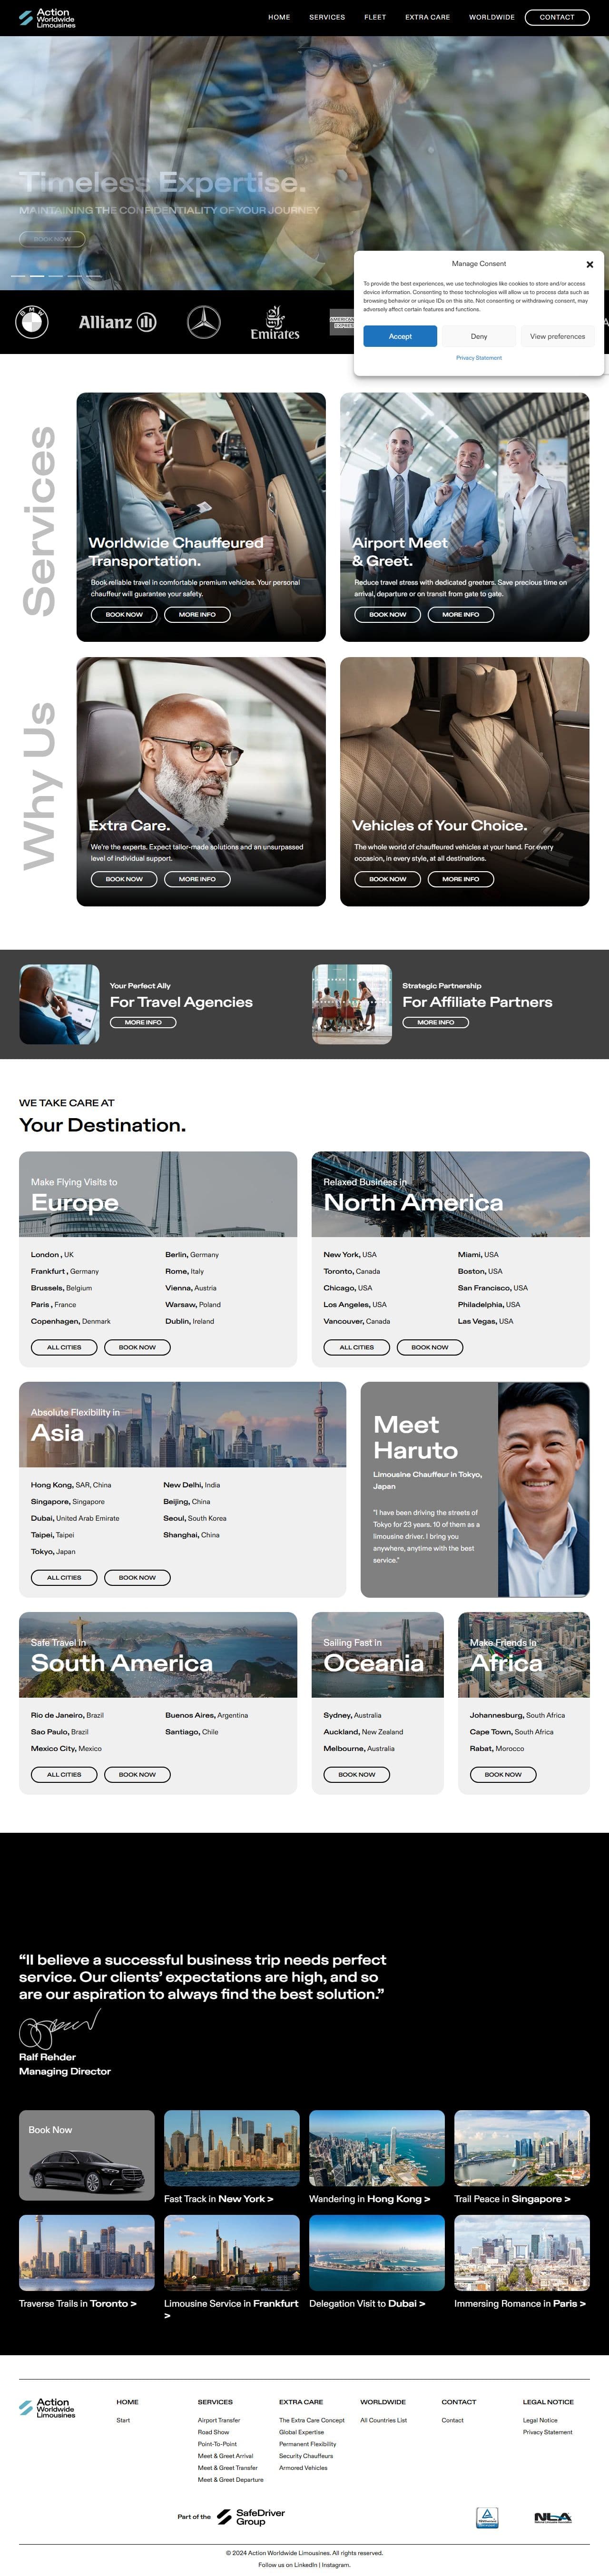More Info For Travel Agencies
This screenshot has height=2576, width=609.
(143, 1022)
